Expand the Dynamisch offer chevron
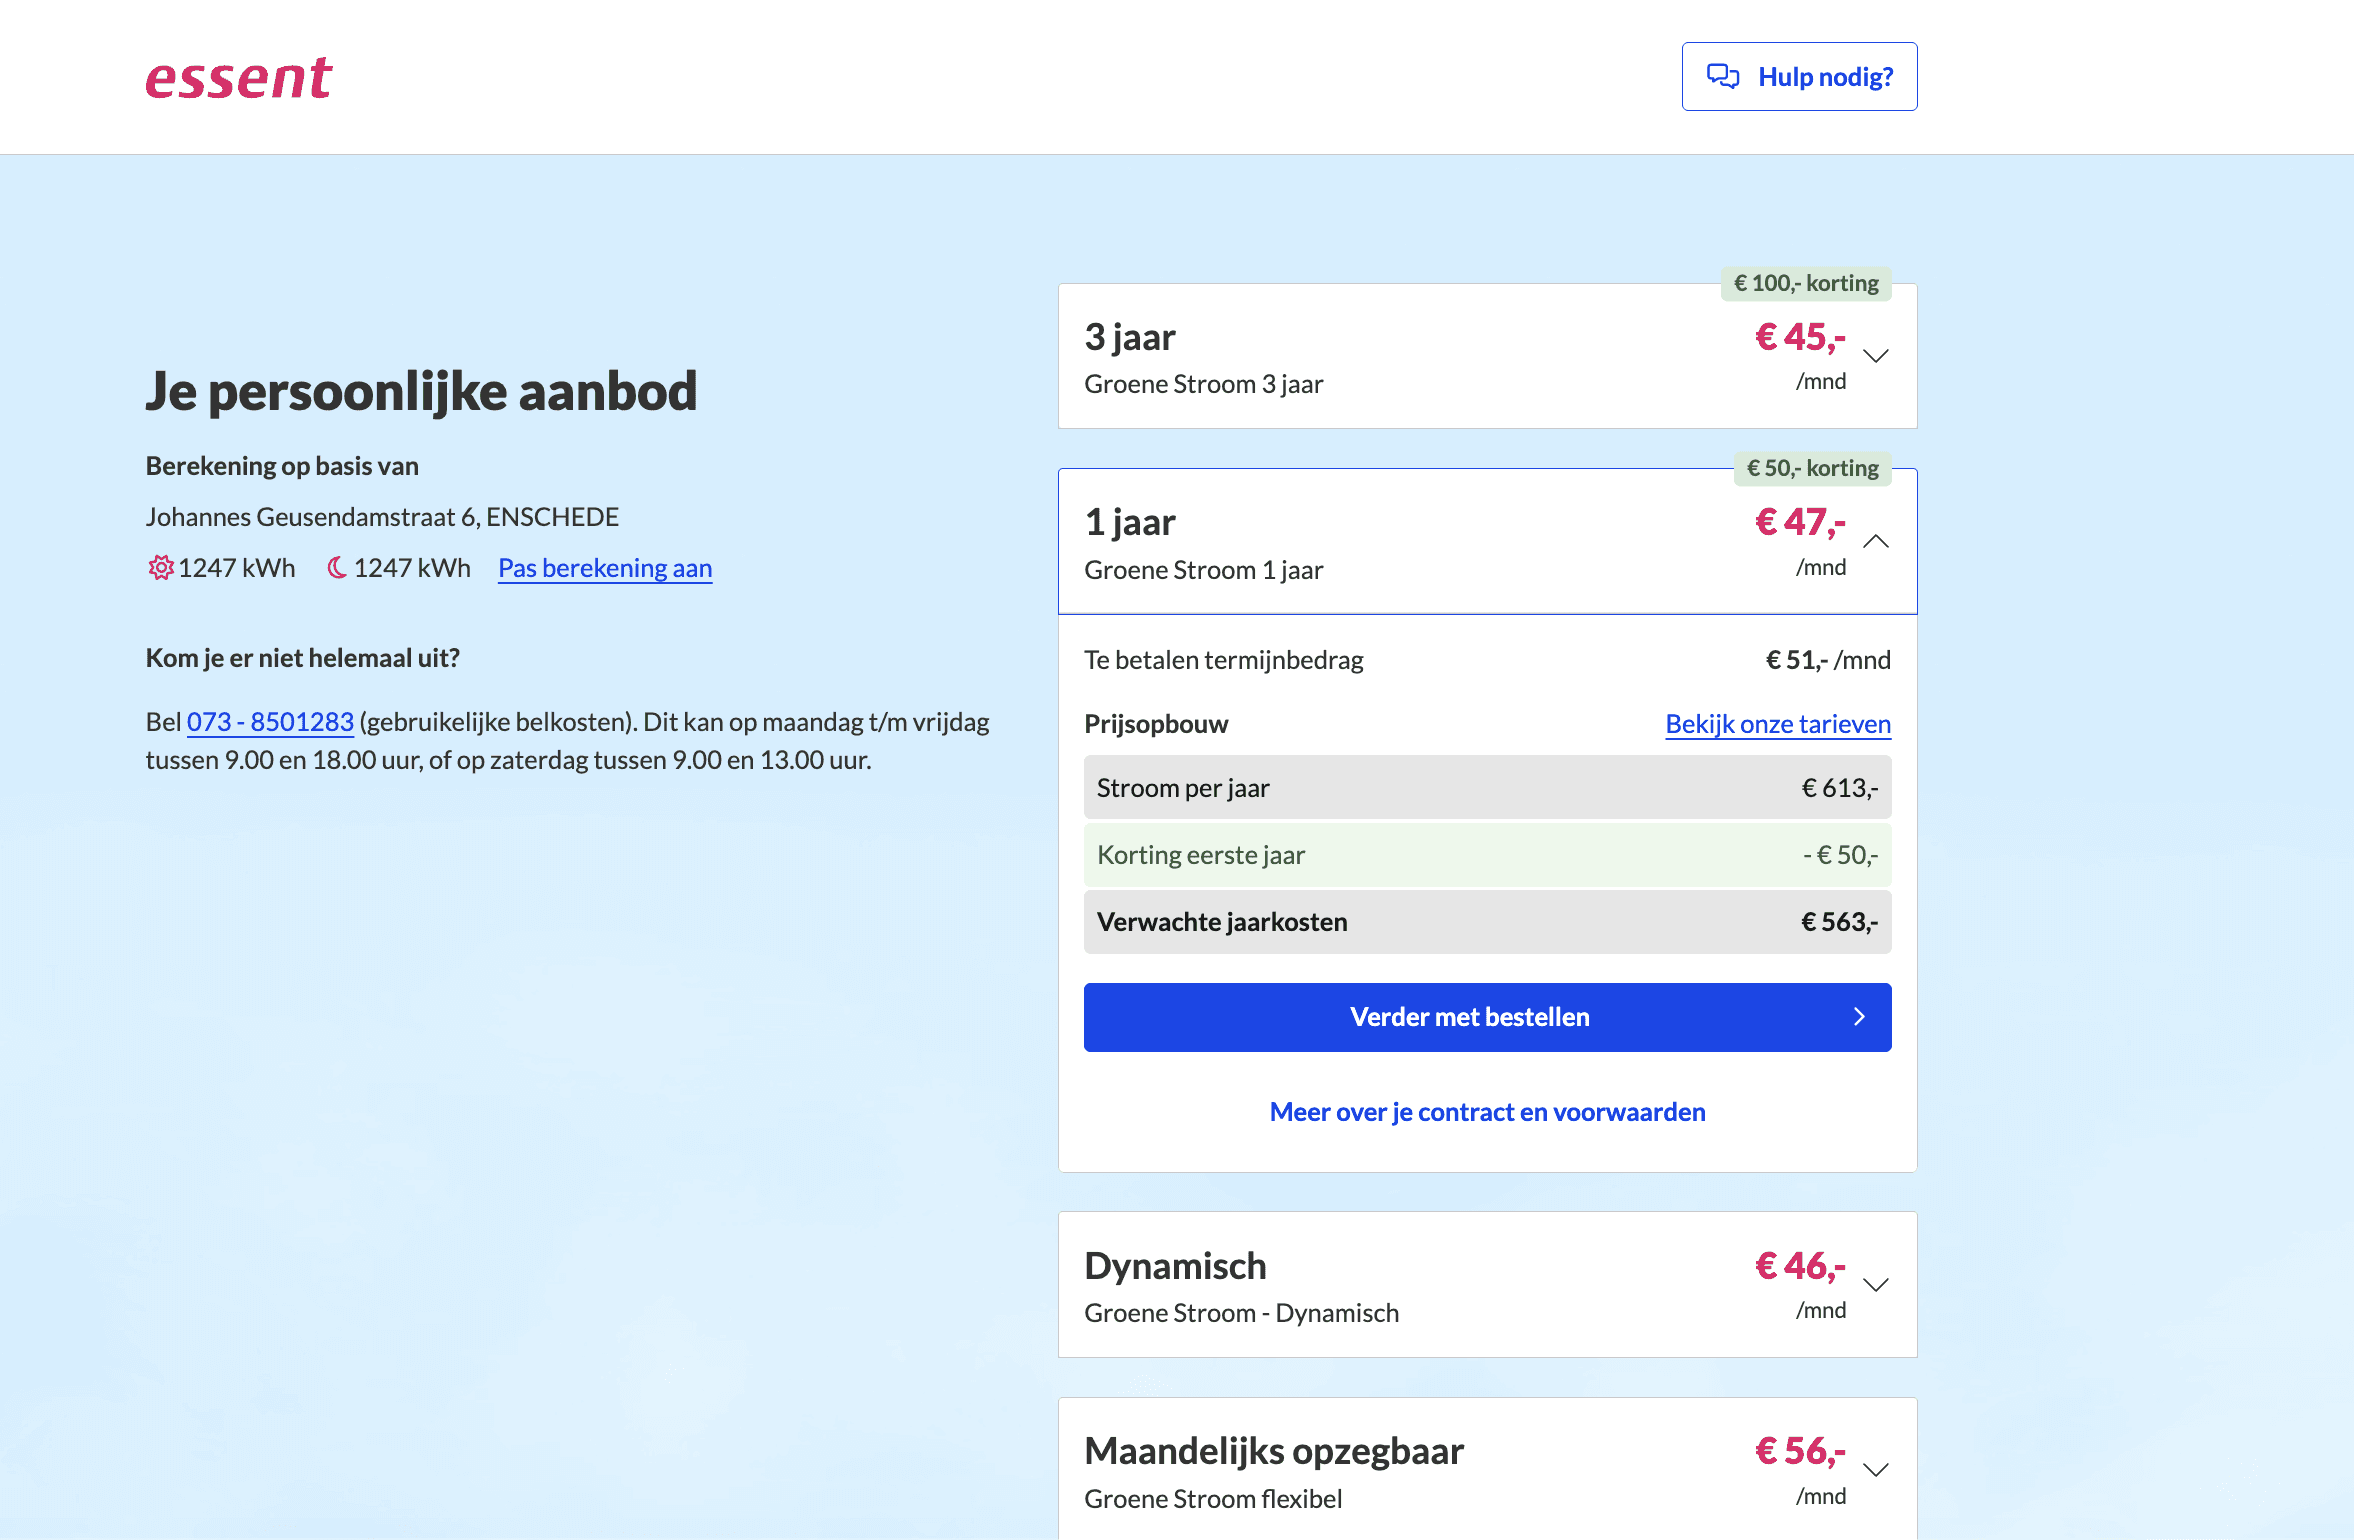The width and height of the screenshot is (2354, 1540). pos(1876,1285)
